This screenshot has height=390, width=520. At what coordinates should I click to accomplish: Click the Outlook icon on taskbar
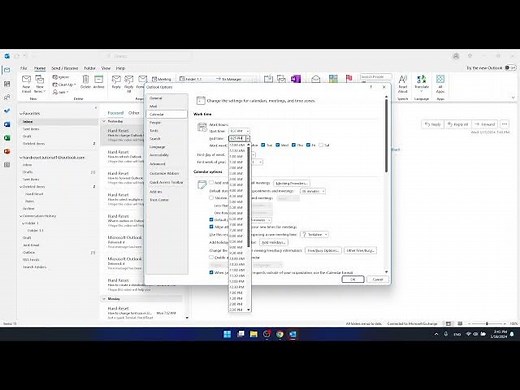tap(293, 334)
